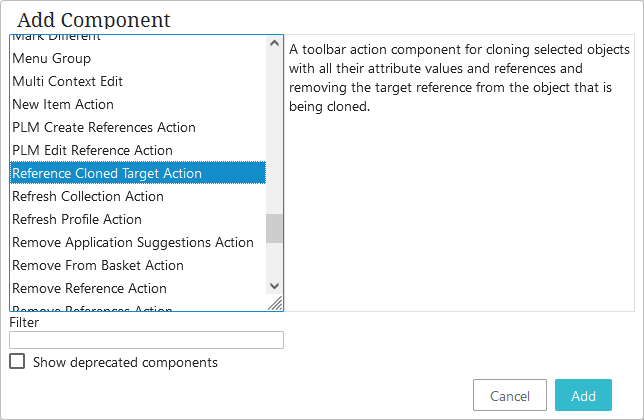The image size is (644, 420).
Task: Click the component list scrollbar thumb
Action: [275, 228]
